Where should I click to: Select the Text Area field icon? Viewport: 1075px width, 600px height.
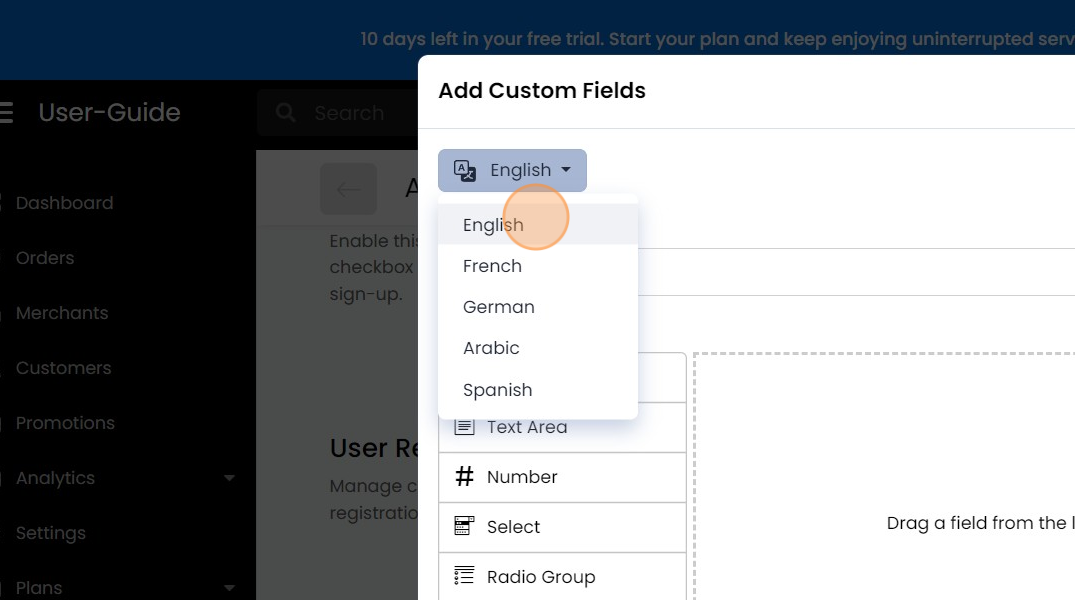click(463, 425)
